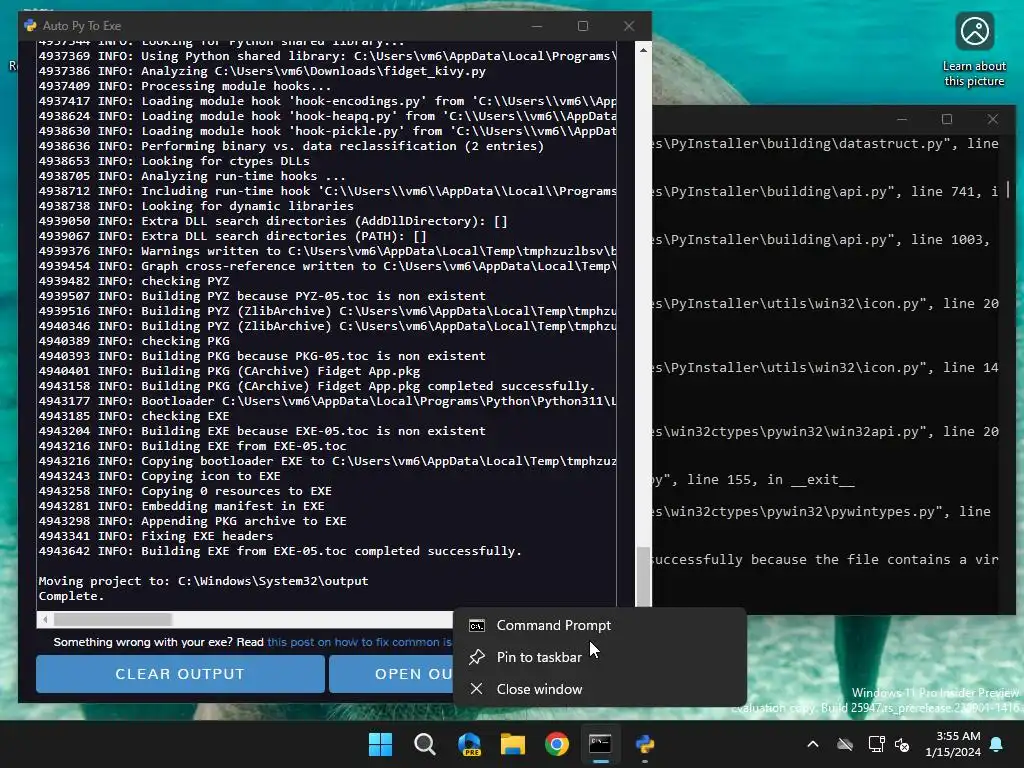This screenshot has width=1024, height=768.
Task: Click 'Looking for ctypes DLLs' line
Action: pyautogui.click(x=174, y=161)
